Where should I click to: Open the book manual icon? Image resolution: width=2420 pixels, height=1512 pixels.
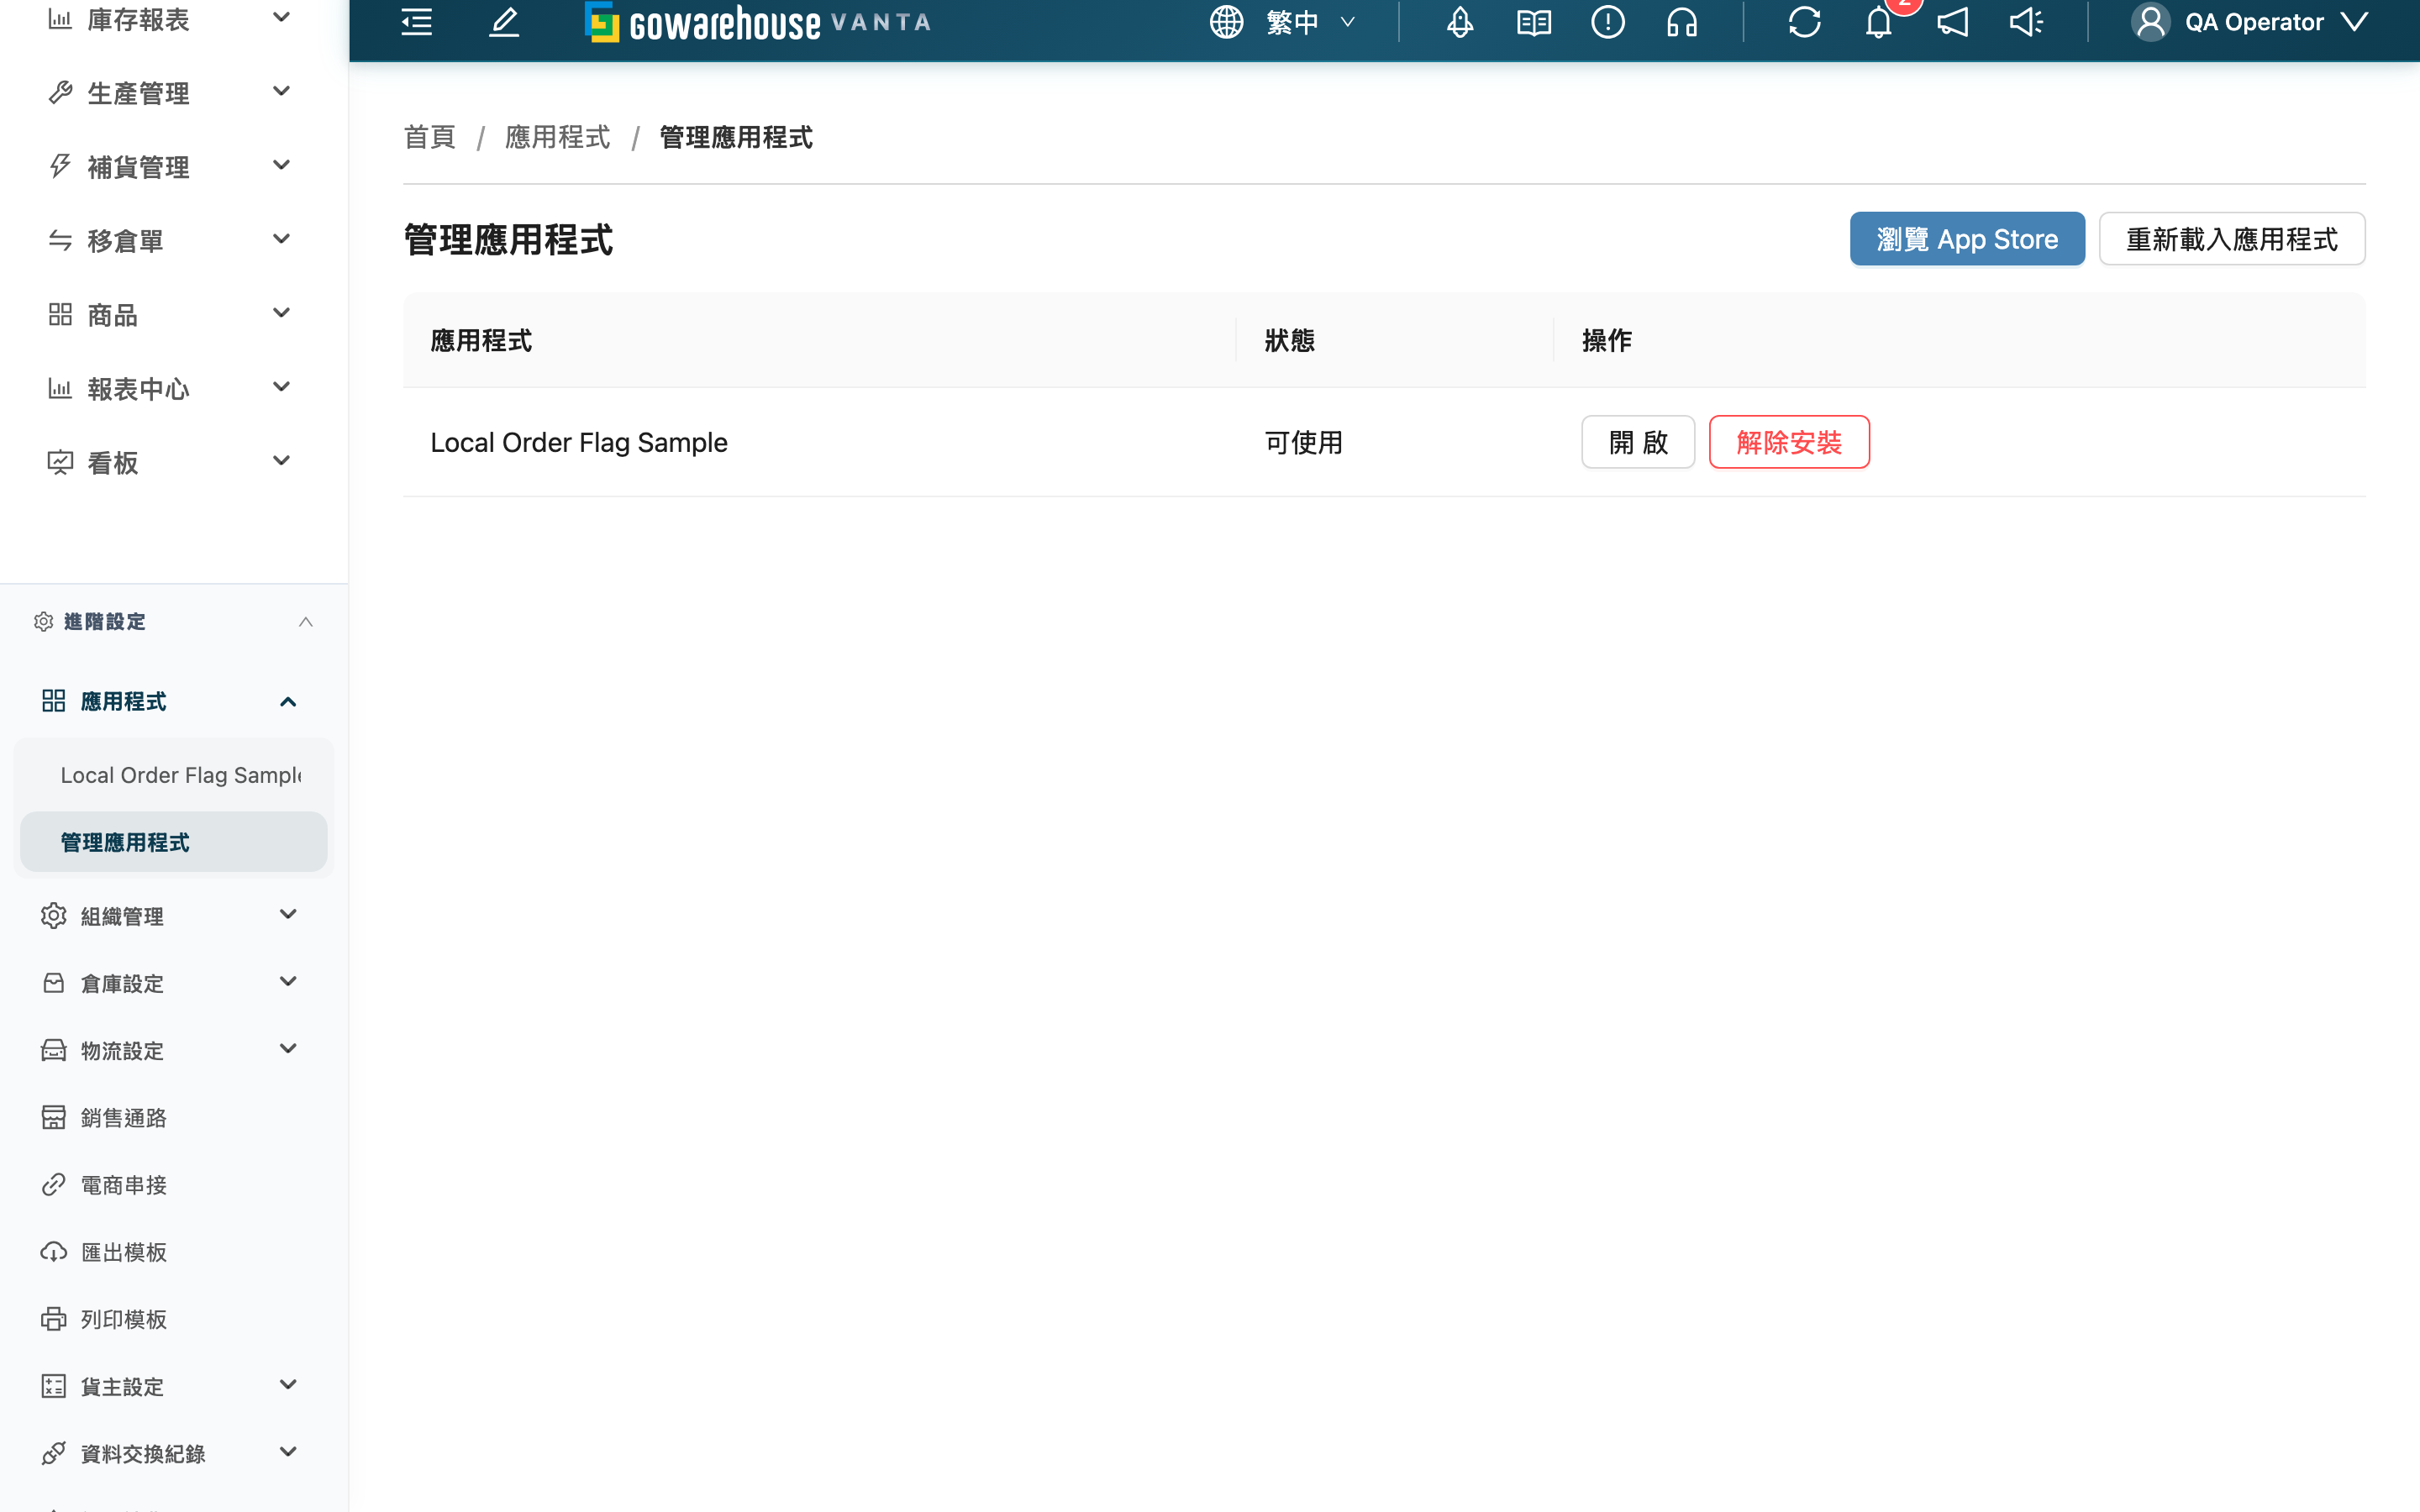(x=1534, y=22)
